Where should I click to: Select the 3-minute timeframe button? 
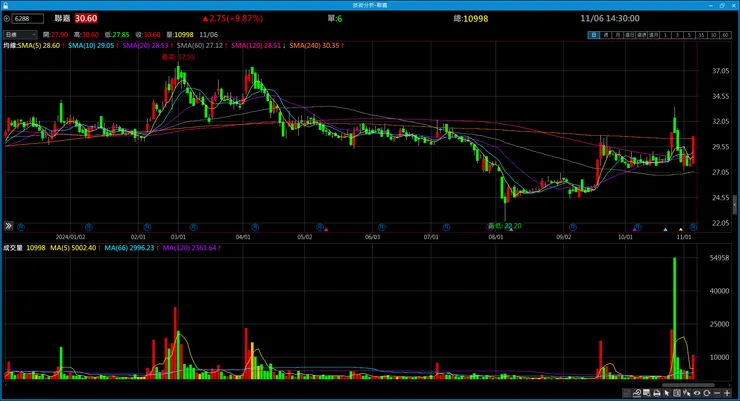677,35
